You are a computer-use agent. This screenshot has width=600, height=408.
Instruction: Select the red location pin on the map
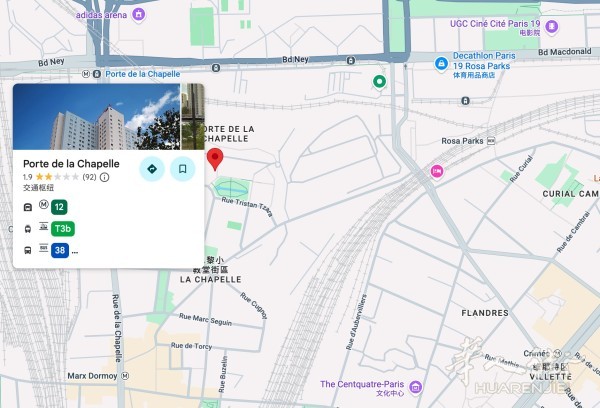point(215,159)
